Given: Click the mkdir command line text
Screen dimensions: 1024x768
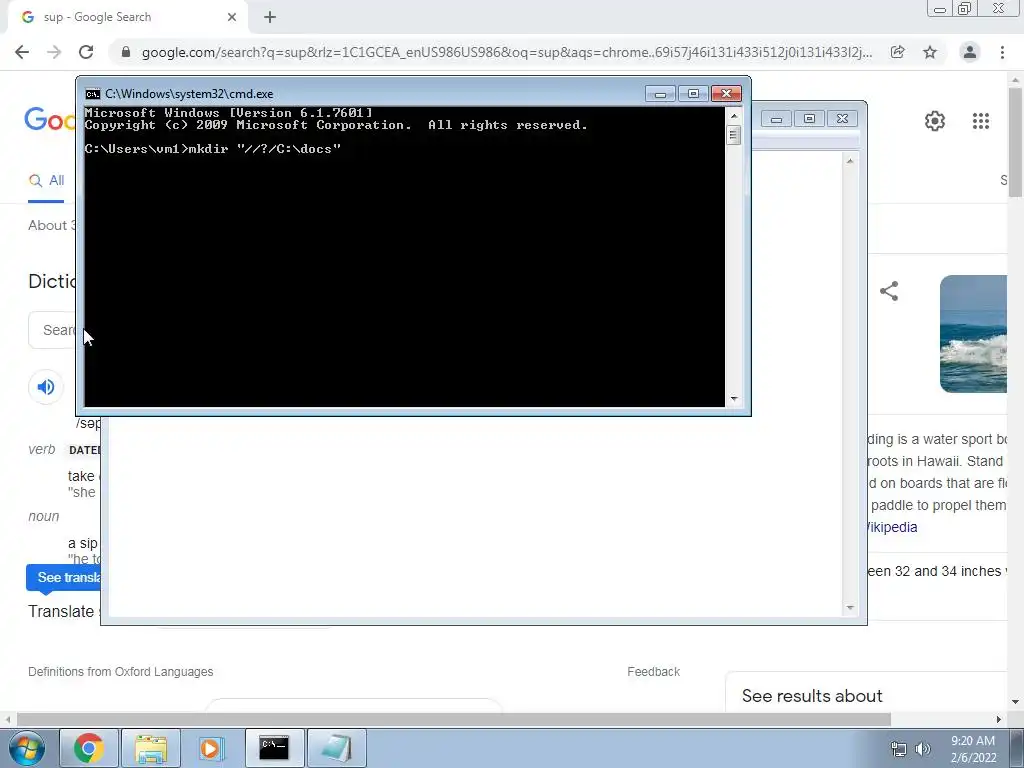Looking at the screenshot, I should coord(212,149).
